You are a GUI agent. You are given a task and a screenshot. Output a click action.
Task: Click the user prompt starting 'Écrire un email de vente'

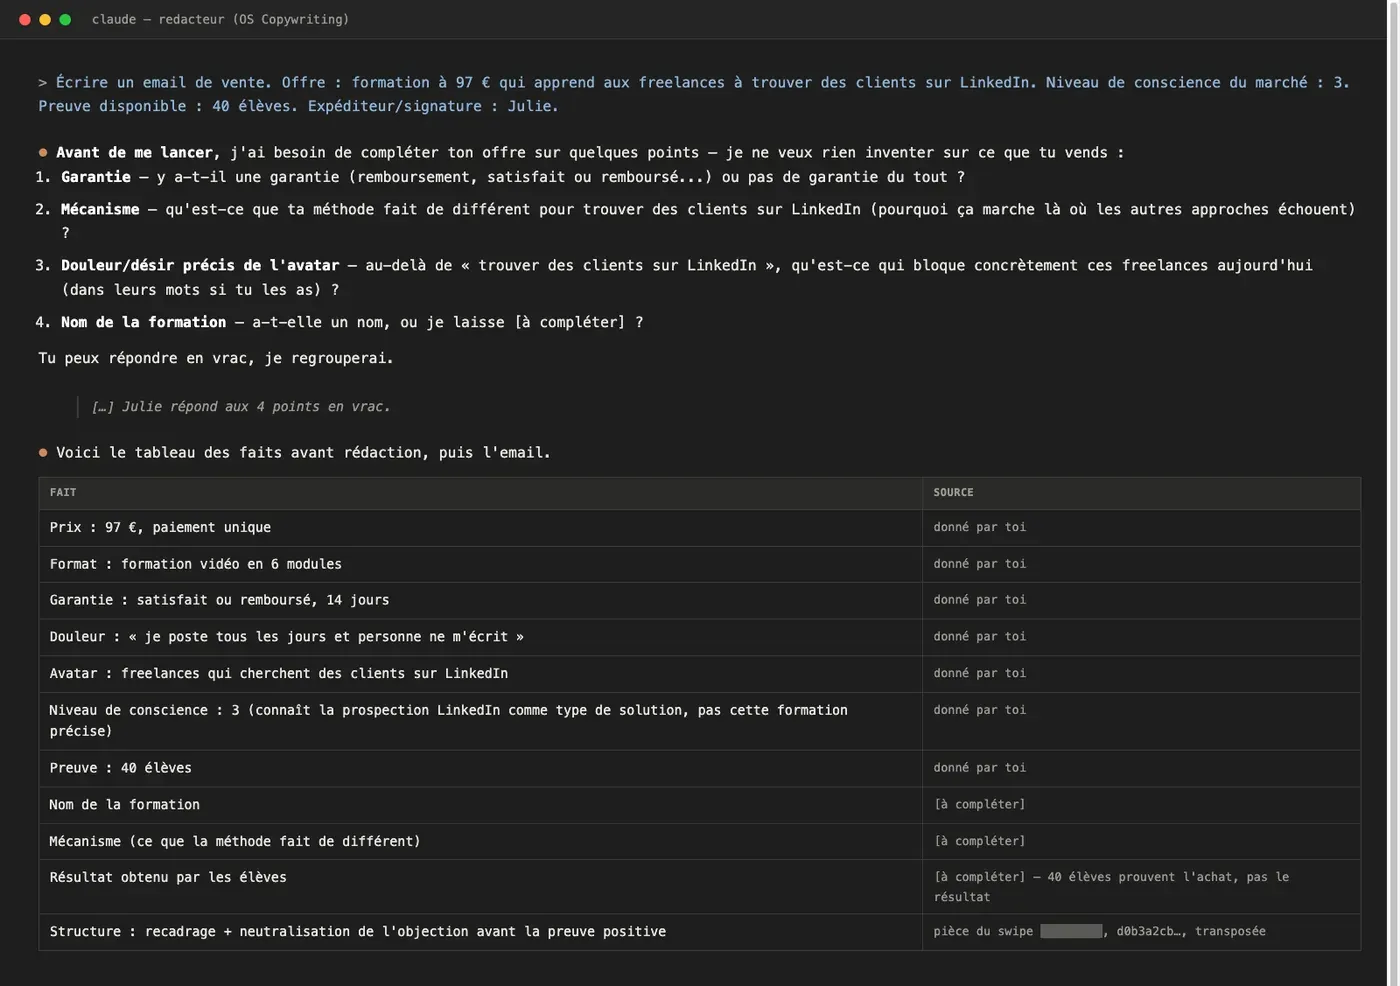coord(694,94)
